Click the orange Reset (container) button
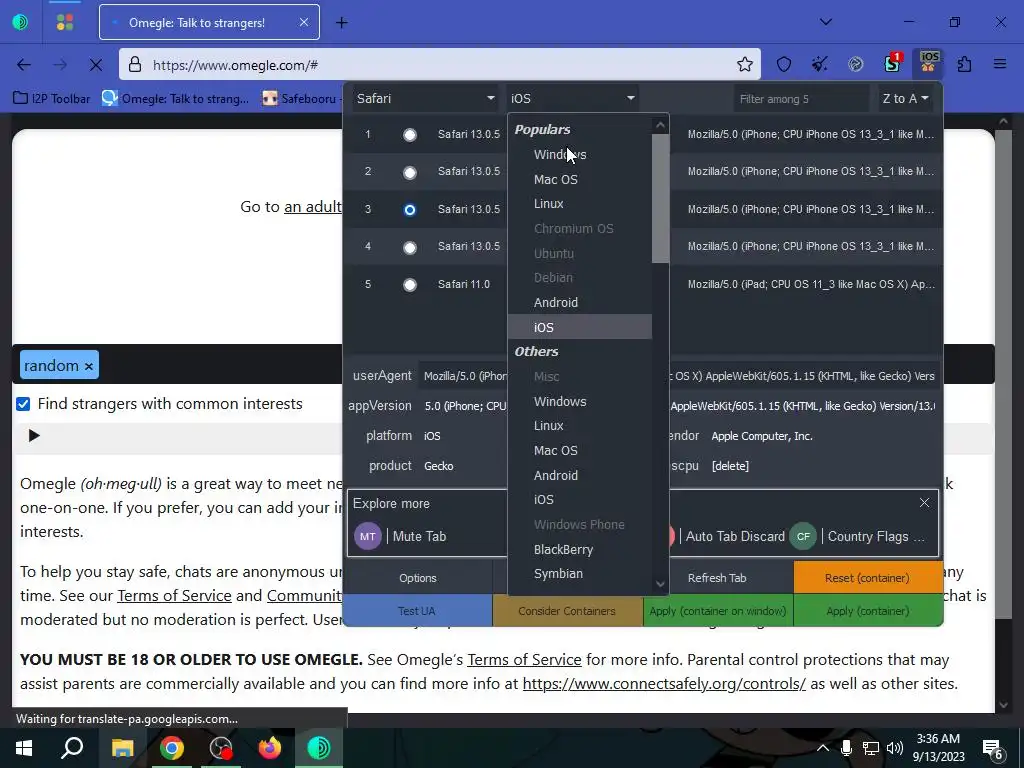The image size is (1024, 768). pyautogui.click(x=867, y=577)
